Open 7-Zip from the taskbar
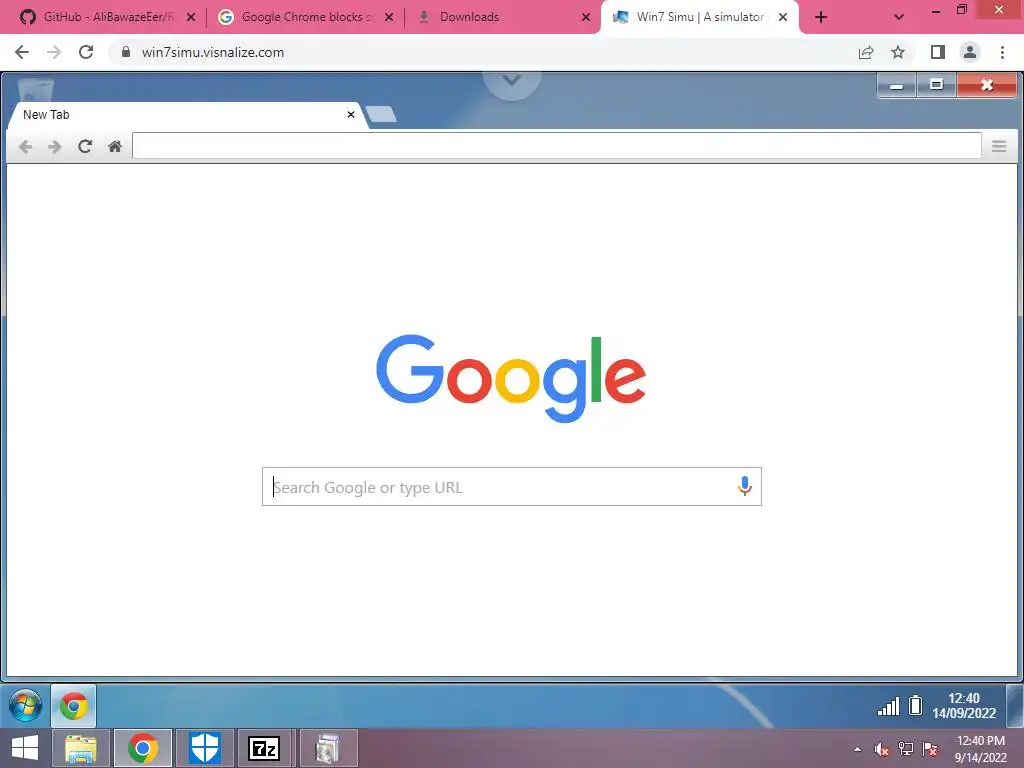This screenshot has height=768, width=1024. 264,748
